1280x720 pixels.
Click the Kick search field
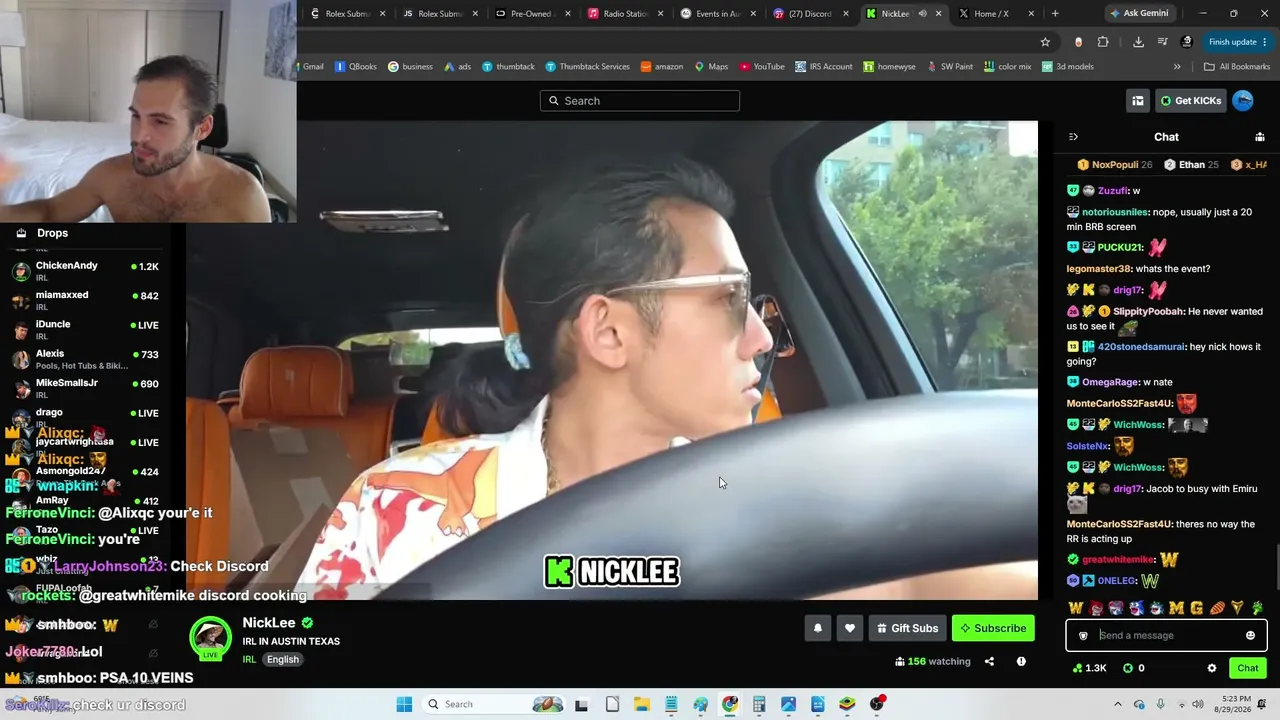640,100
